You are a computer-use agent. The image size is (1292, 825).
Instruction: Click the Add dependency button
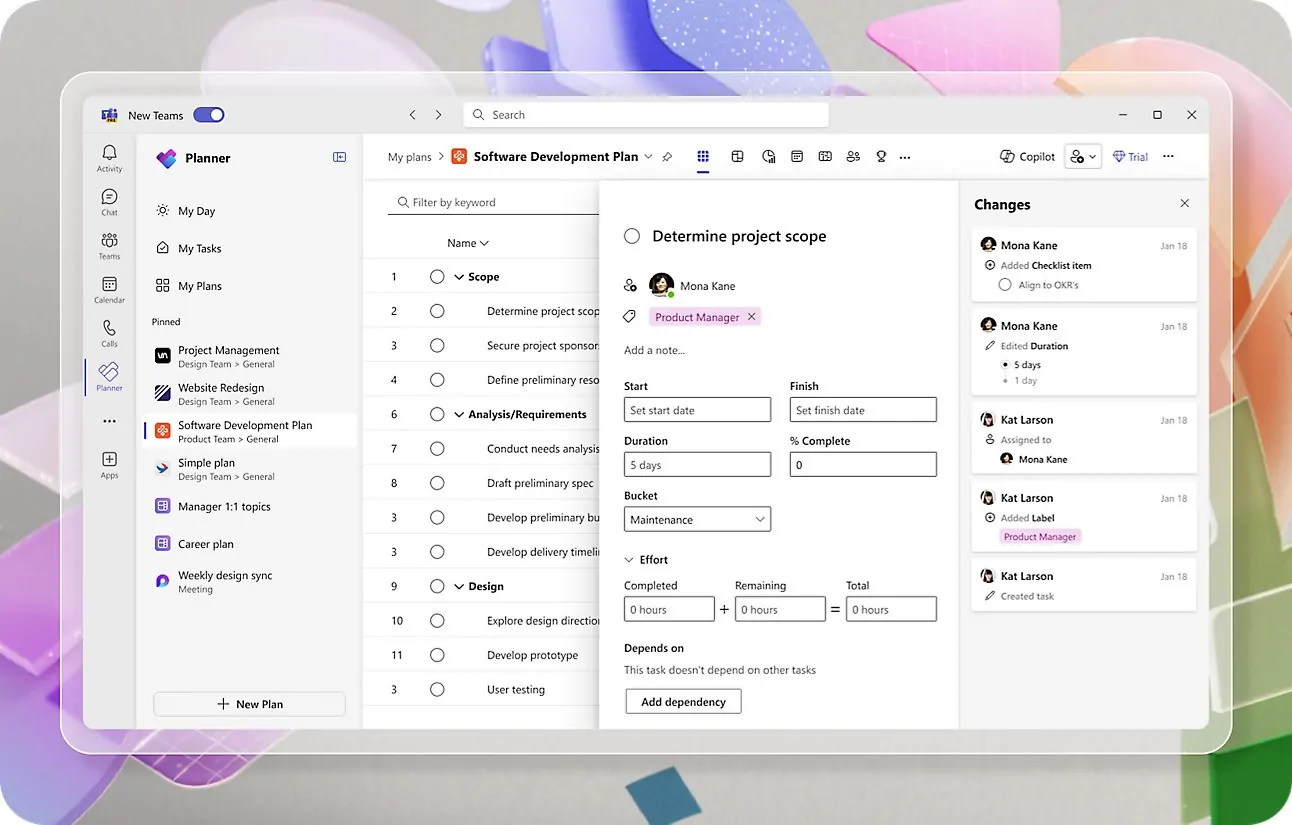(x=683, y=702)
